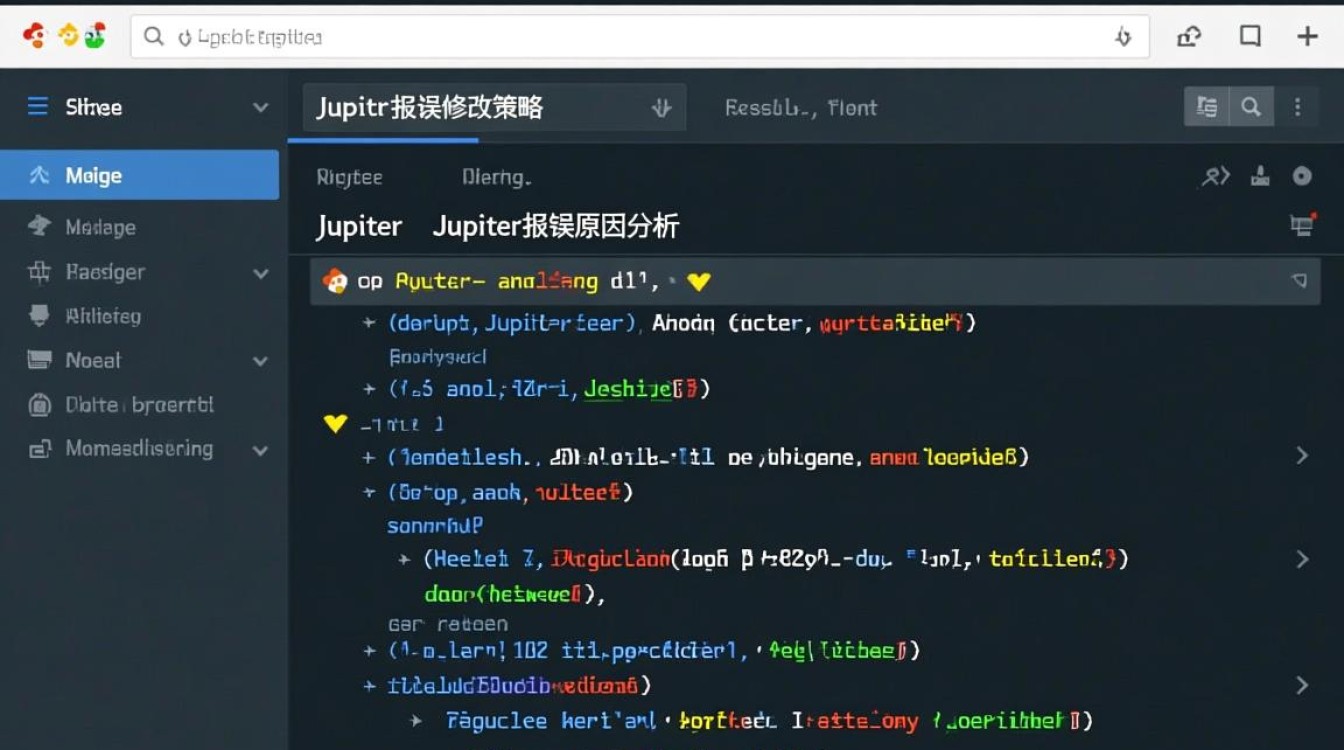Open the cart icon on the right edge

(1303, 227)
